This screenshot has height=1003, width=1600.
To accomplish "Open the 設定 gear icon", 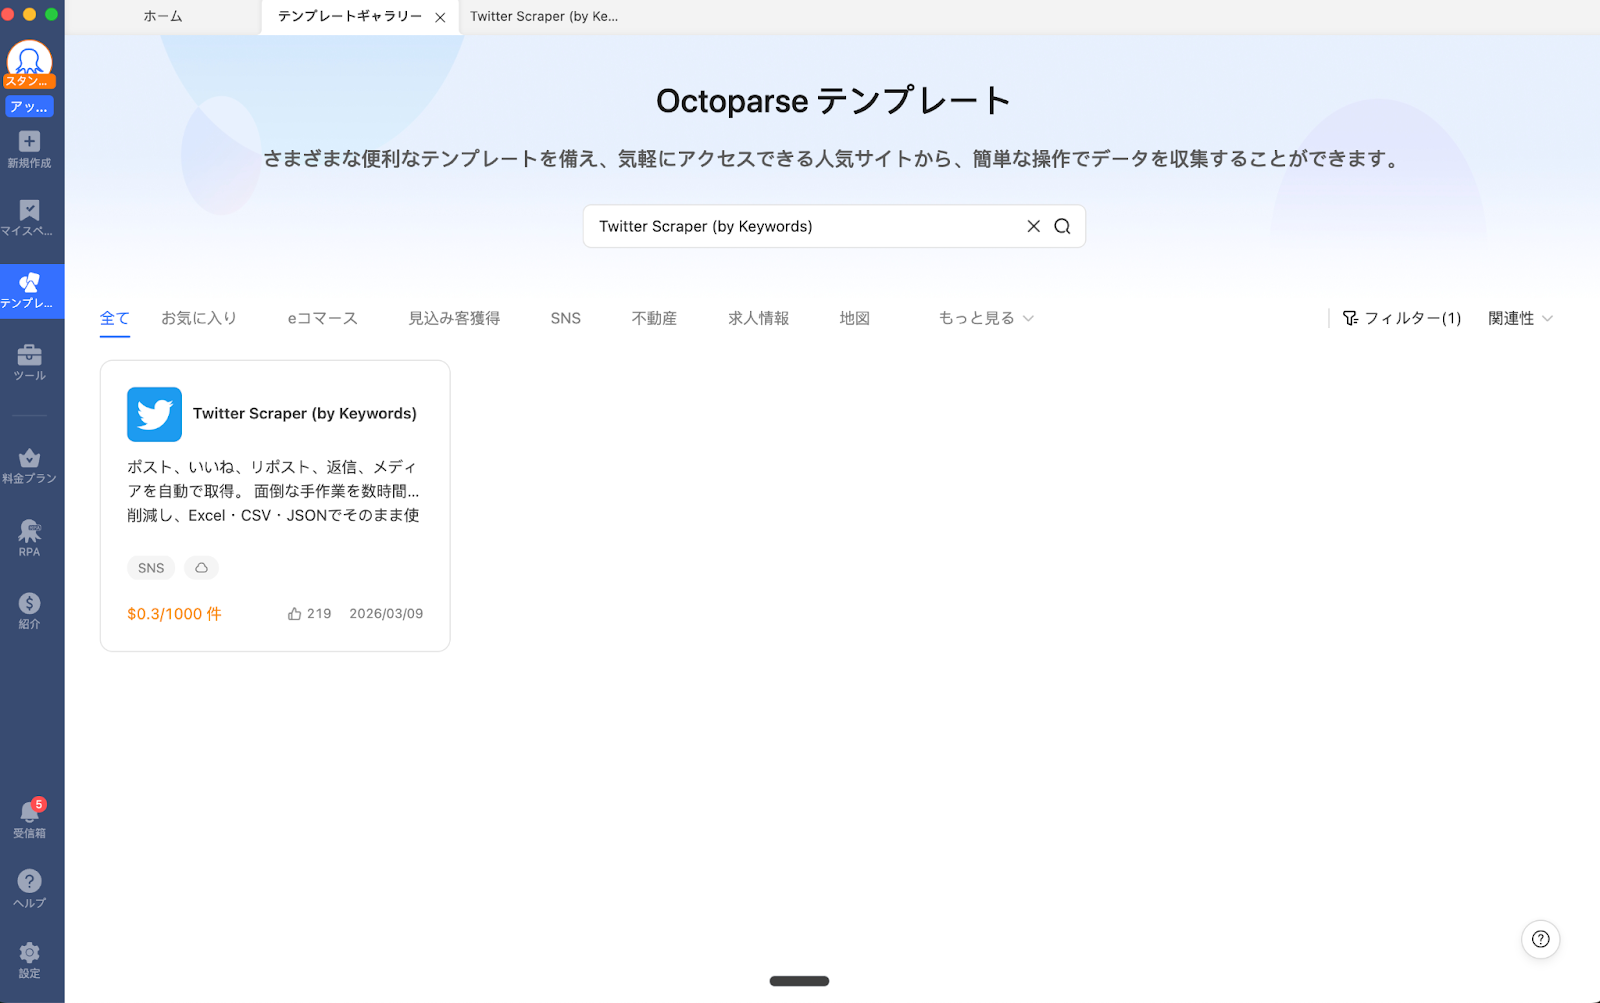I will point(29,953).
